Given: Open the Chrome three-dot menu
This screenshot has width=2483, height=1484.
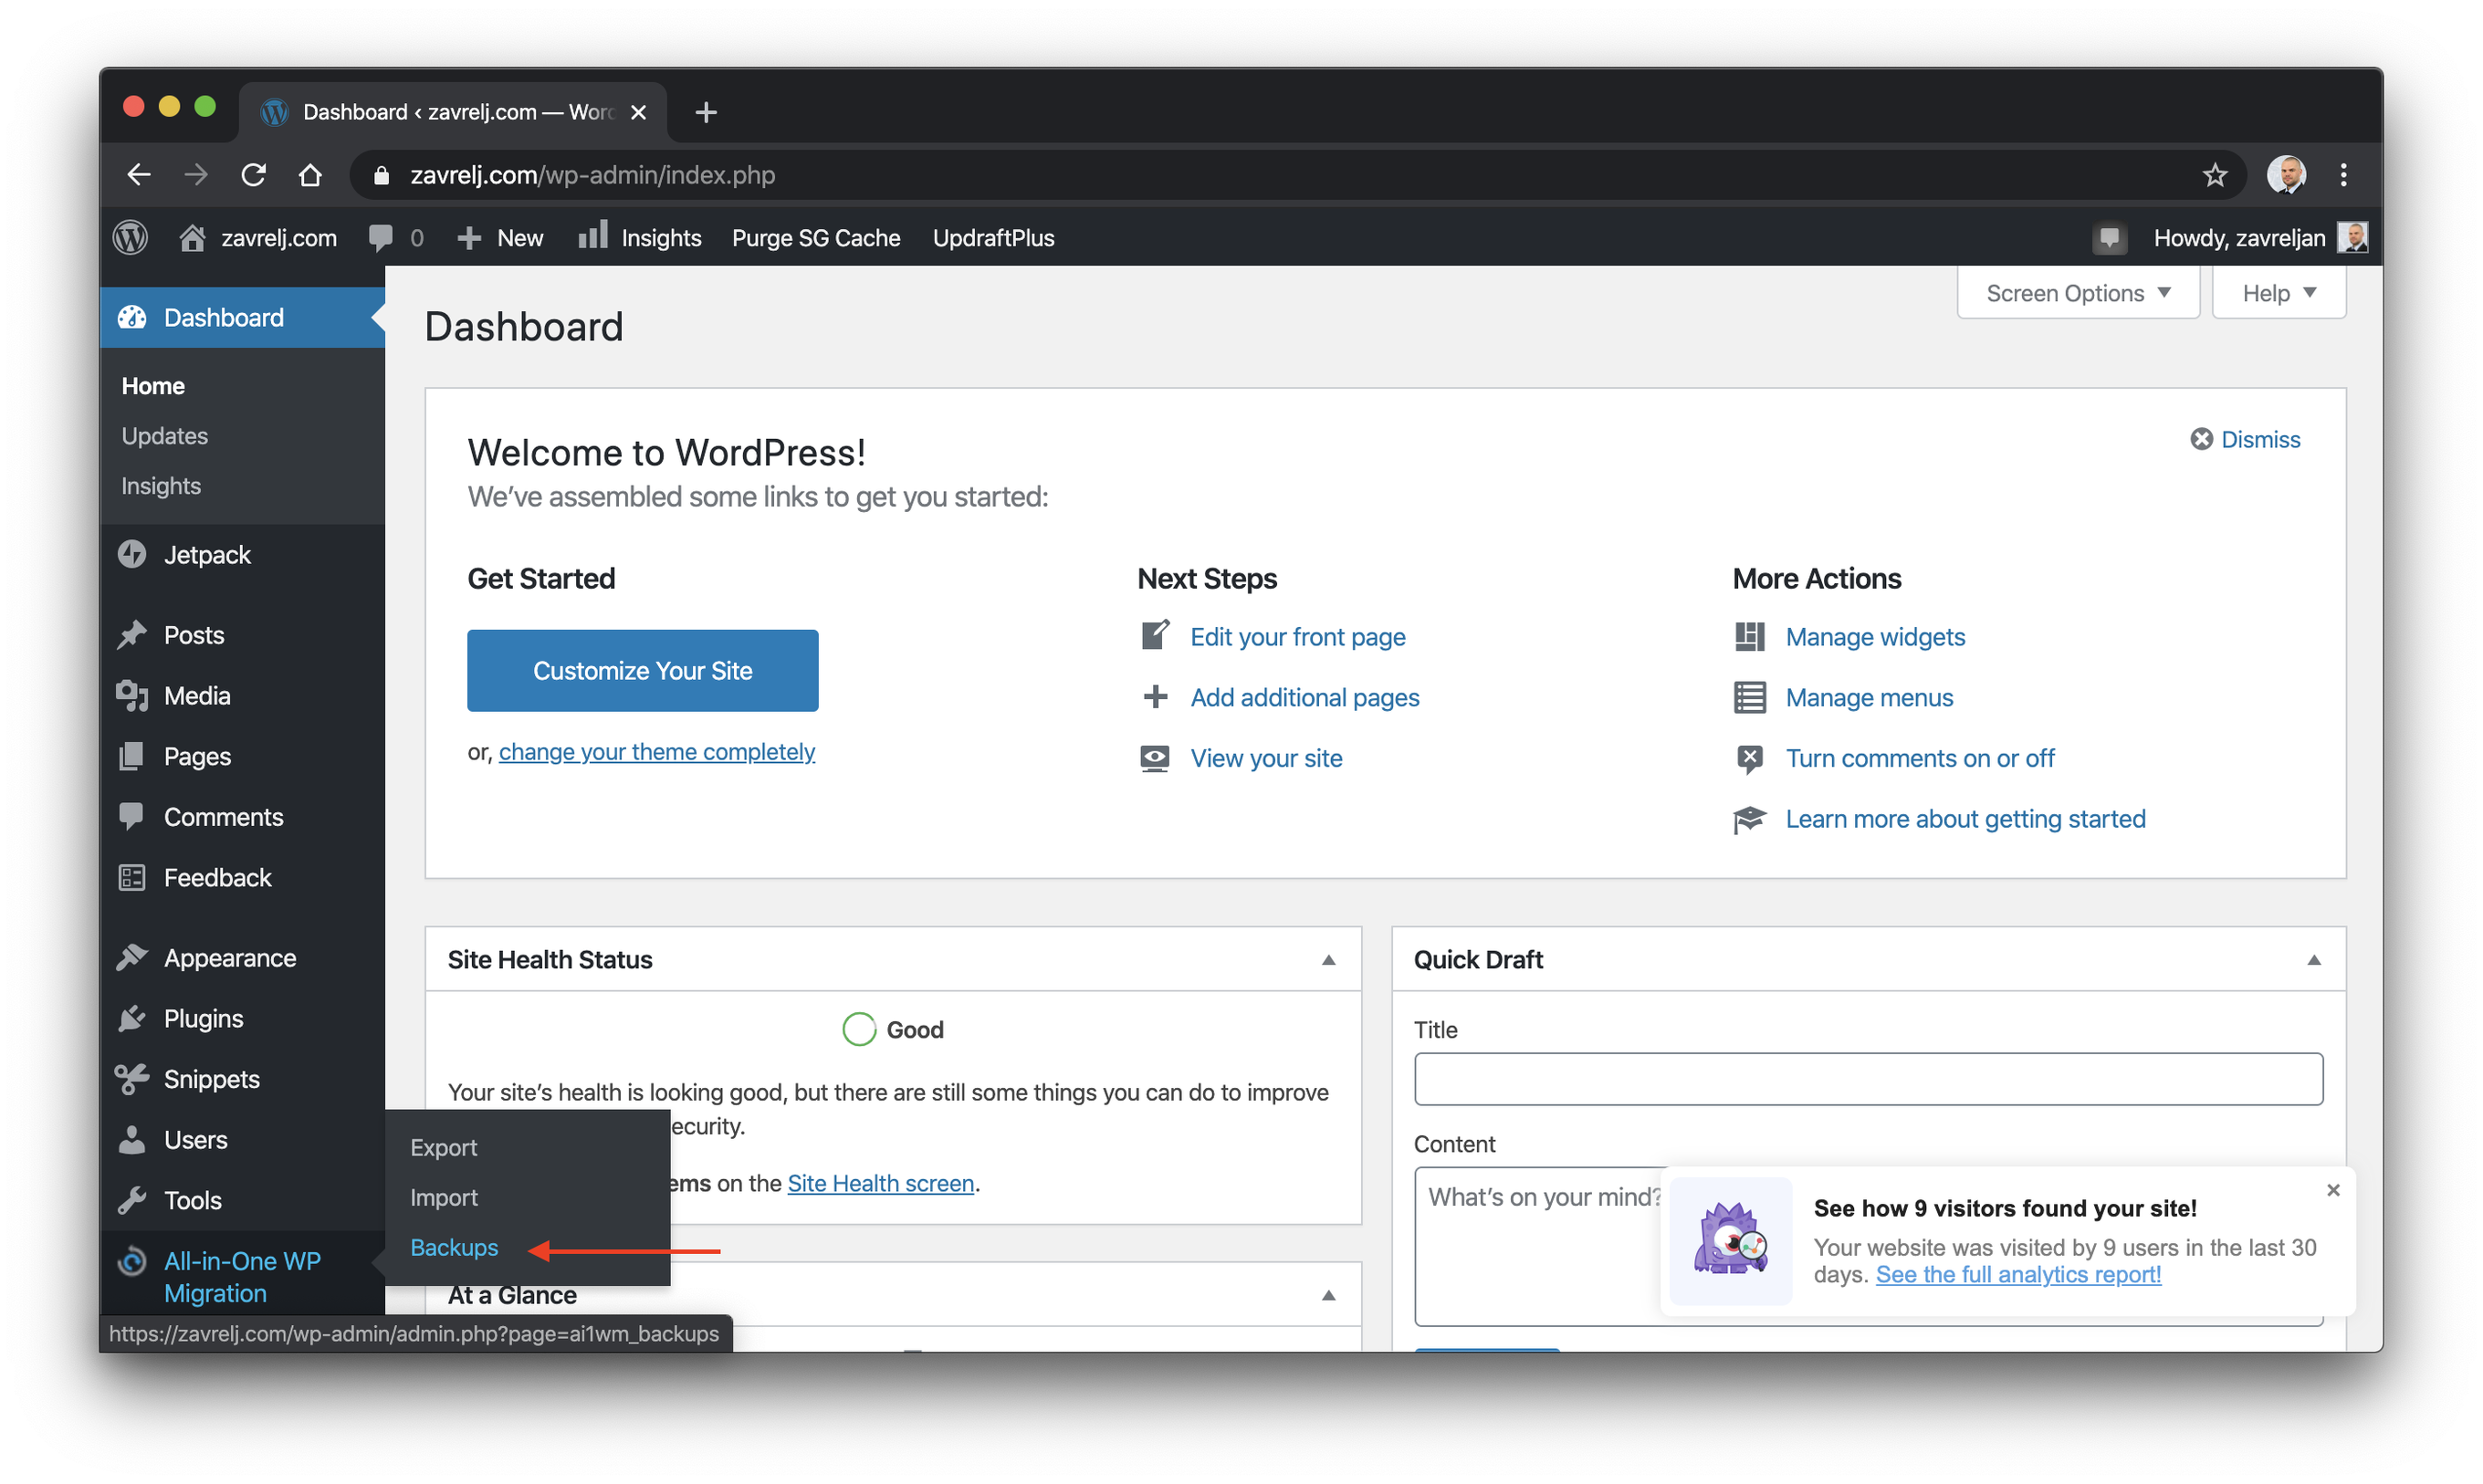Looking at the screenshot, I should click(x=2344, y=175).
